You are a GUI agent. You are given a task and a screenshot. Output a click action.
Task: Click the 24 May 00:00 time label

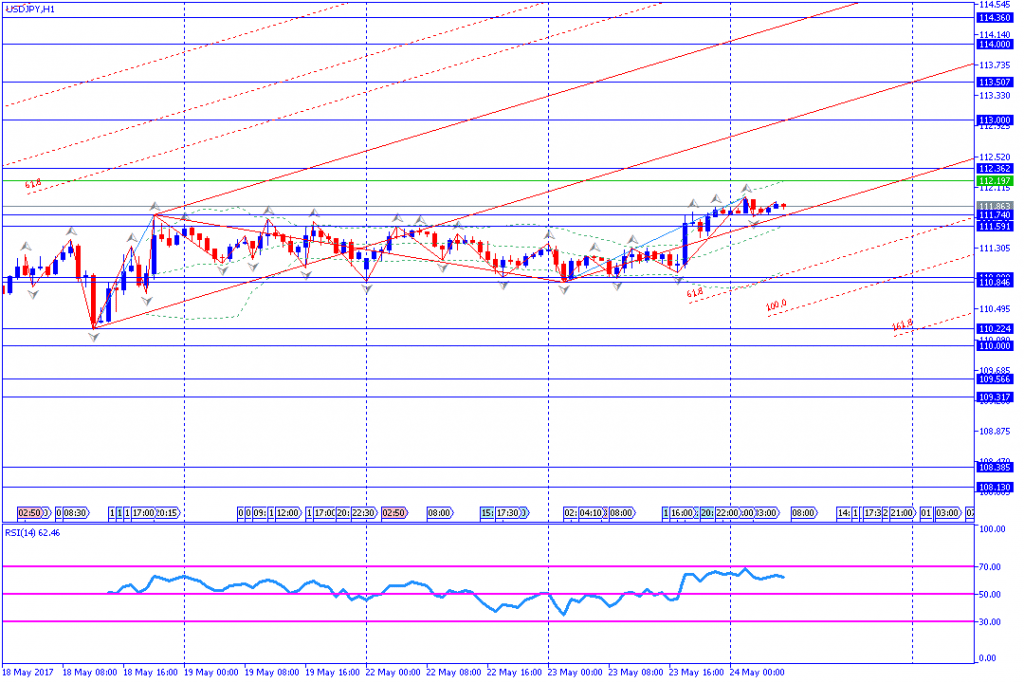coord(757,673)
